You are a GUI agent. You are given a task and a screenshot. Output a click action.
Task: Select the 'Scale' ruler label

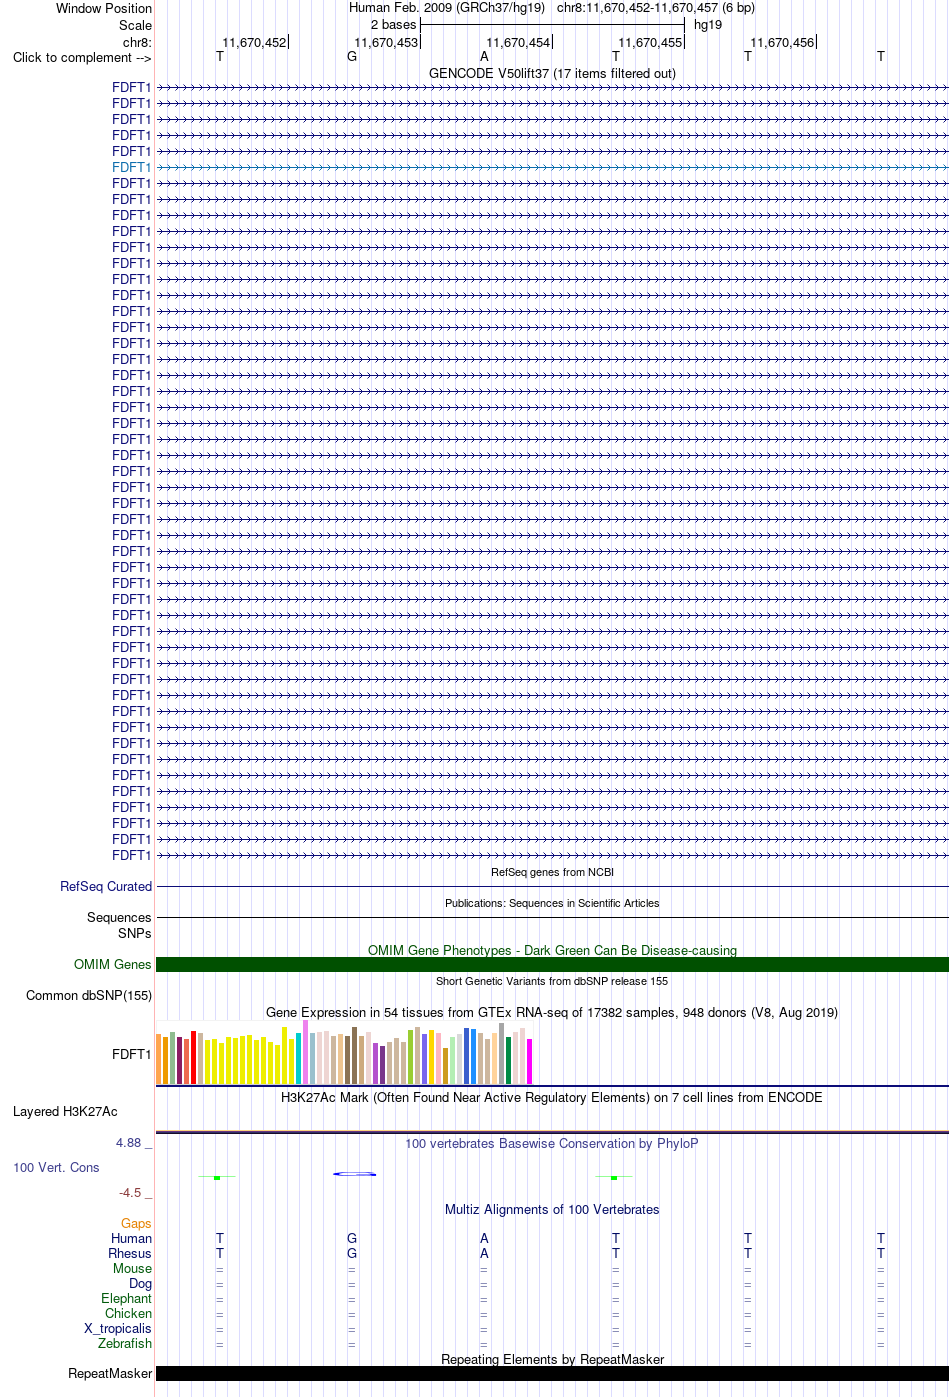[x=136, y=25]
